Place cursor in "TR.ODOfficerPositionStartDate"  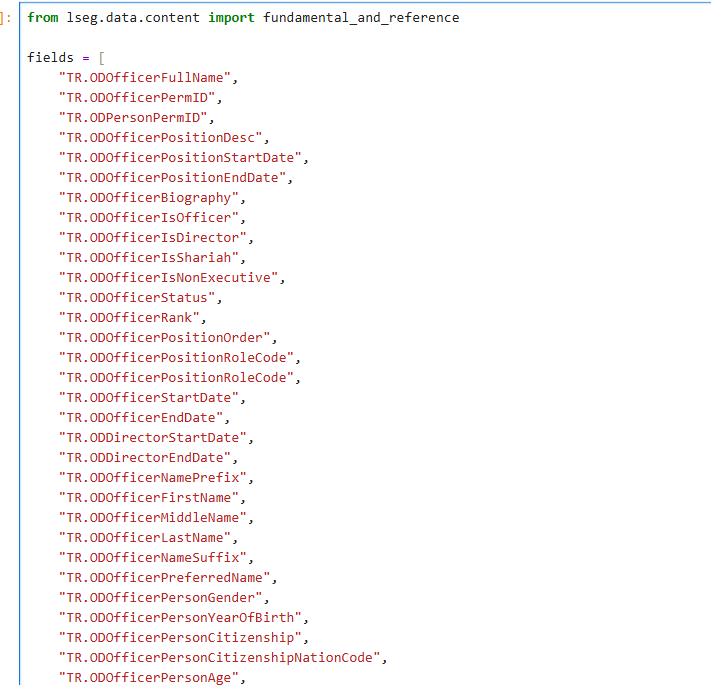pyautogui.click(x=180, y=157)
